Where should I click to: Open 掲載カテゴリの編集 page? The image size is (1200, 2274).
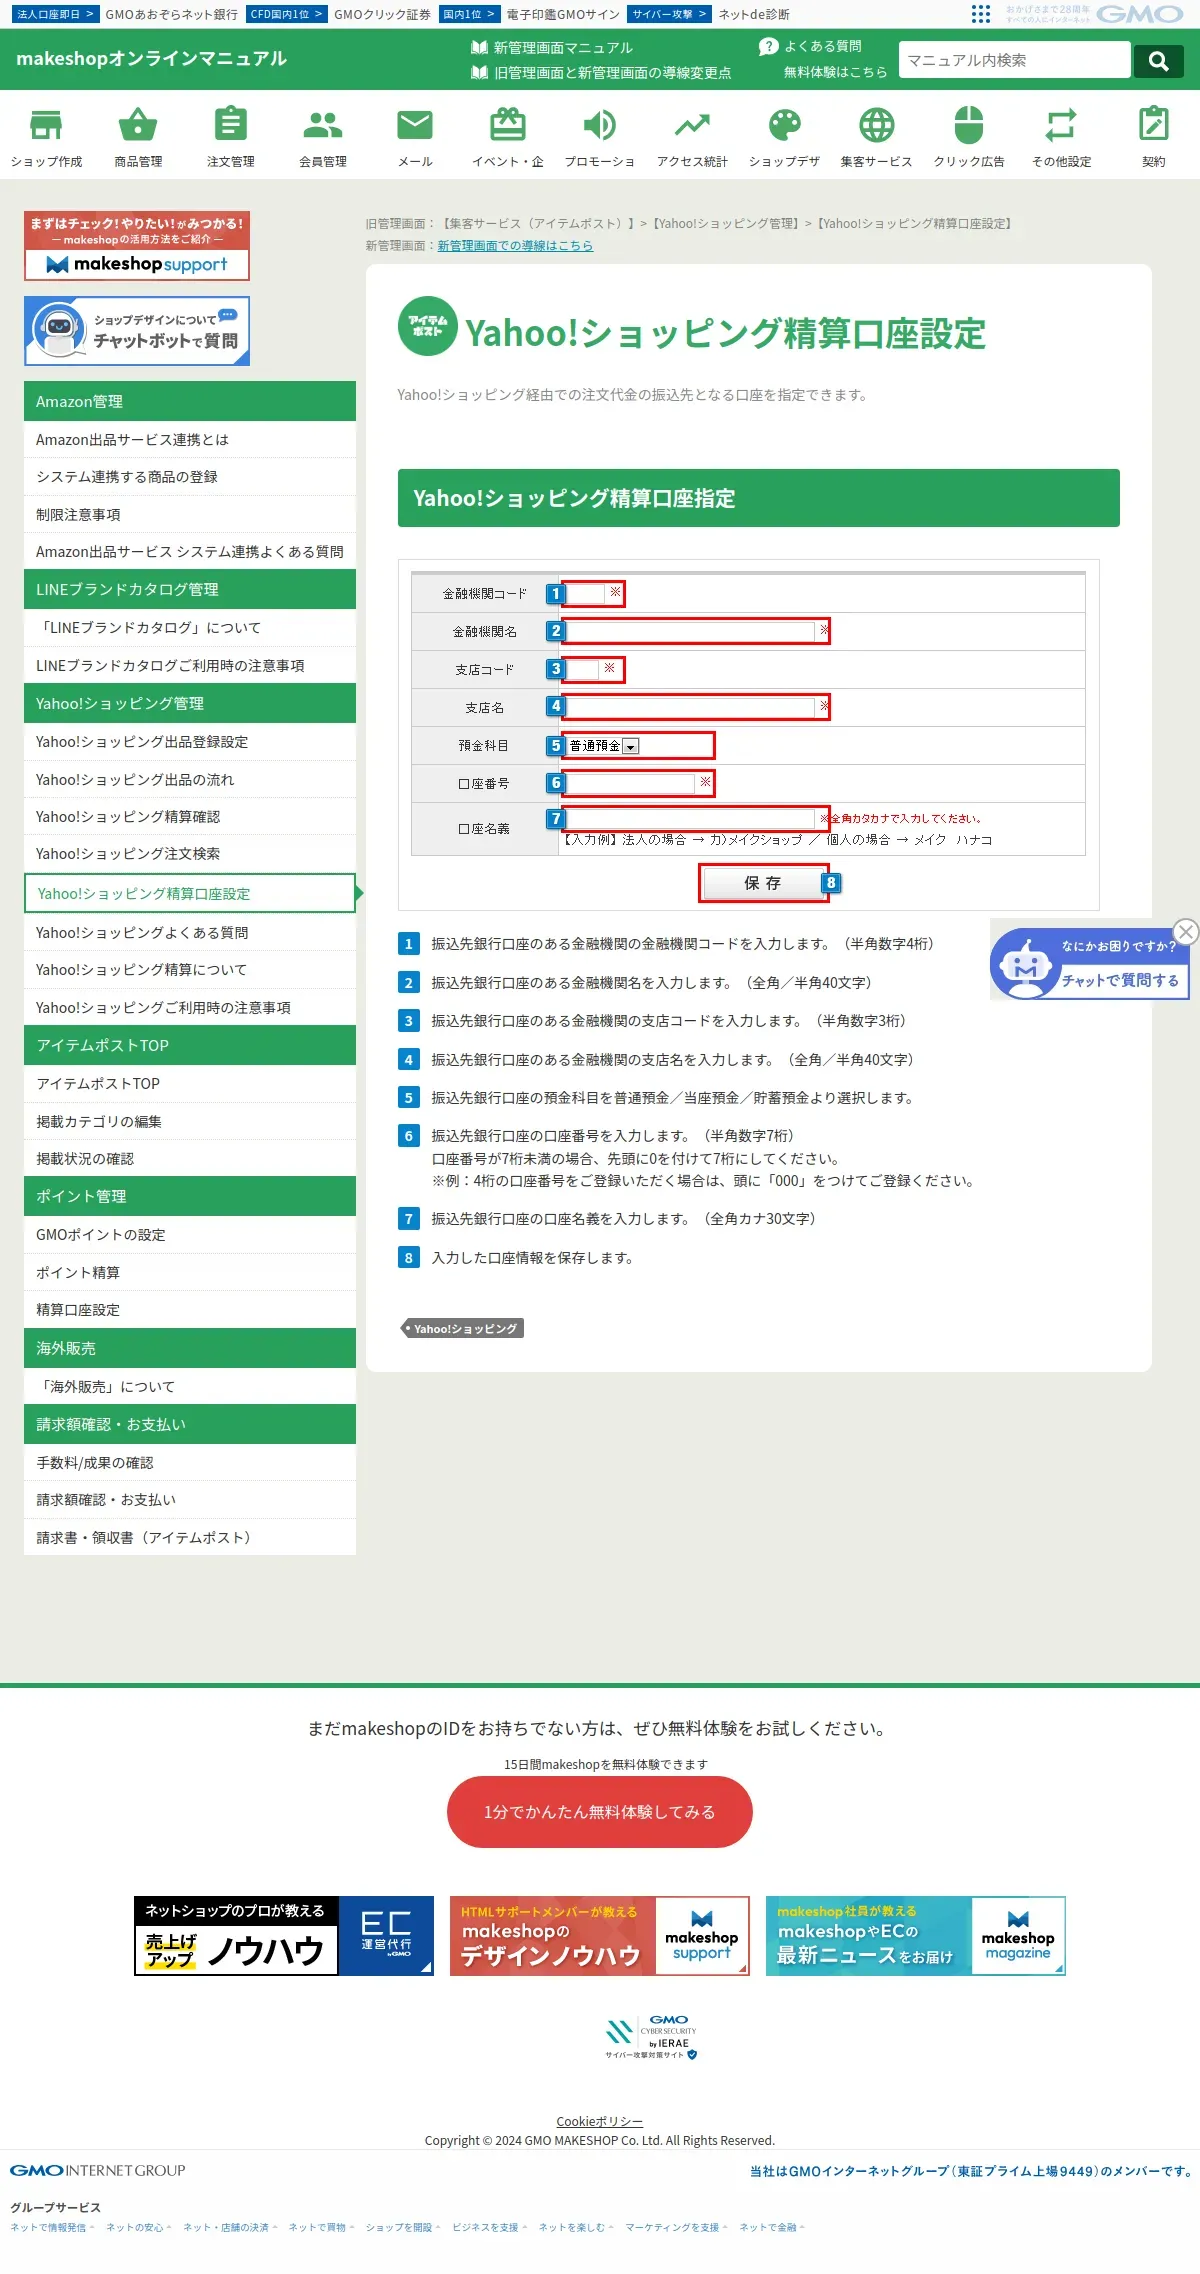tap(190, 1122)
